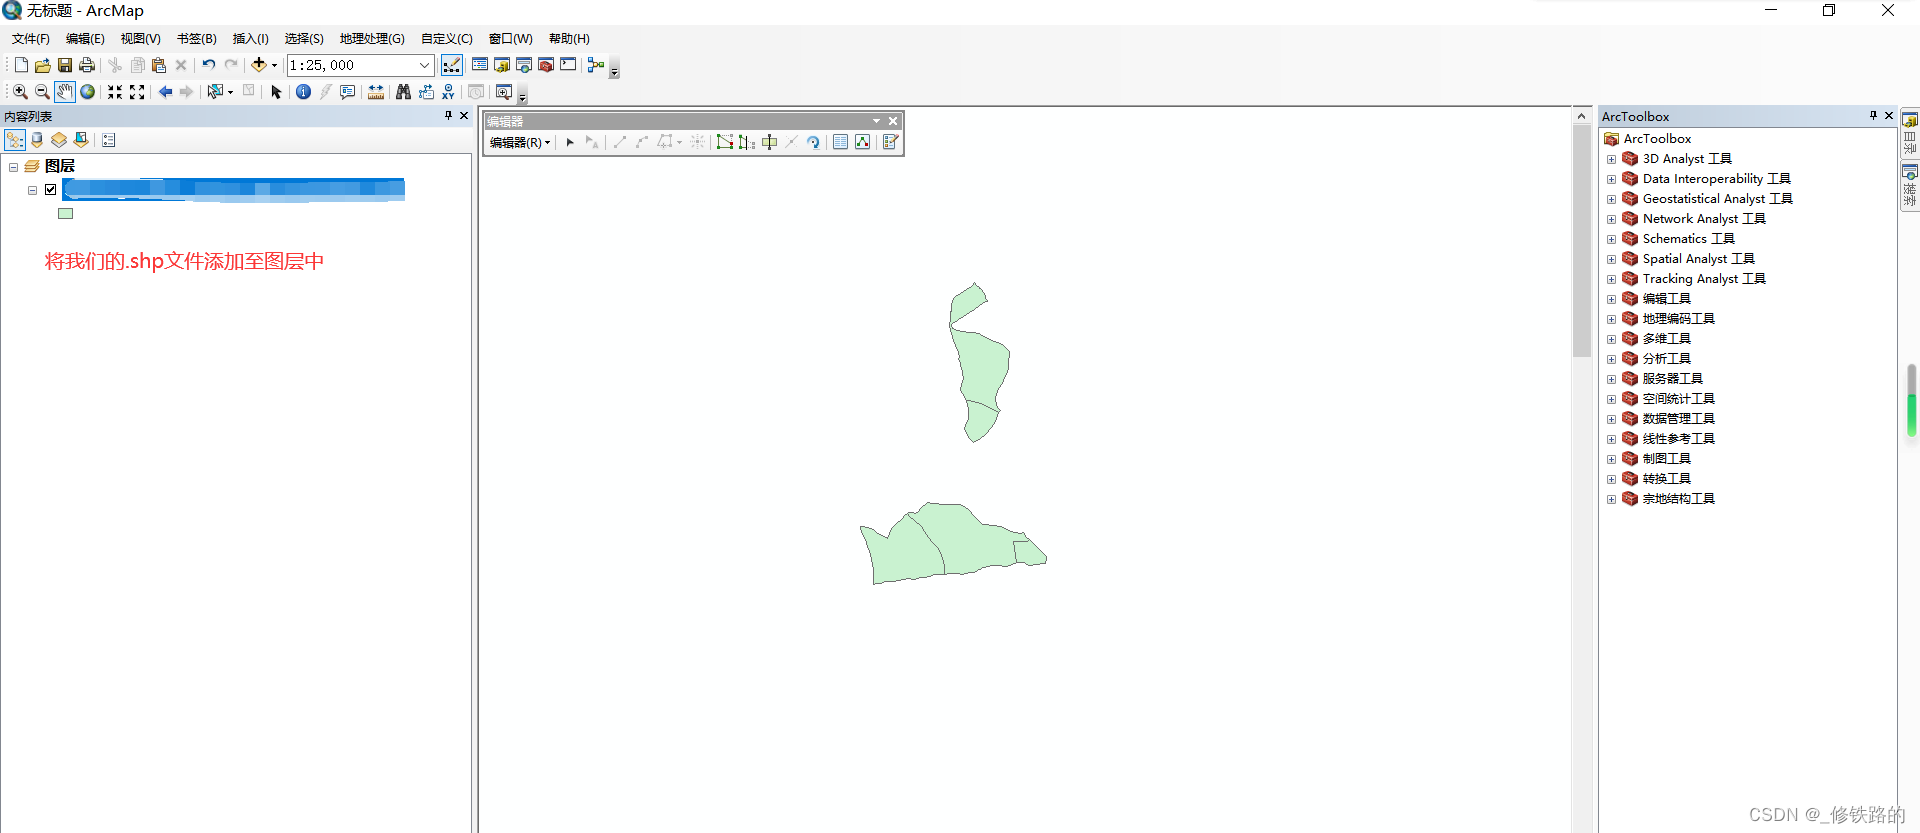This screenshot has height=833, width=1920.
Task: Click the New map document icon
Action: [21, 65]
